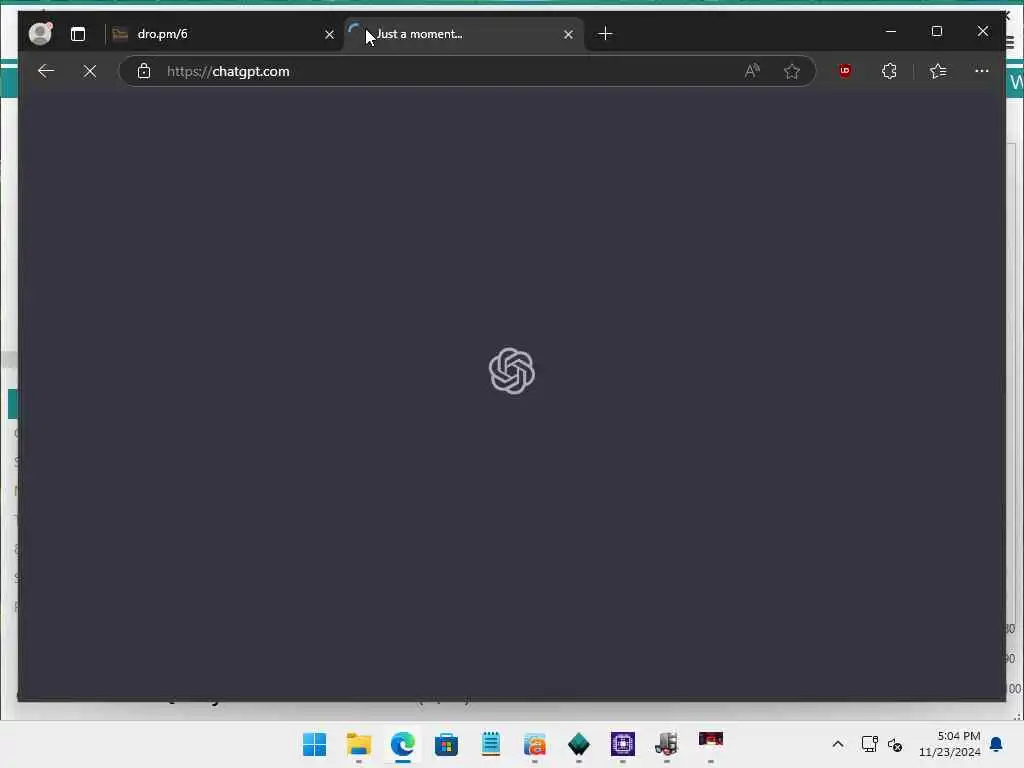Screen dimensions: 1024x768
Task: Open the Windows Start menu
Action: (315, 744)
